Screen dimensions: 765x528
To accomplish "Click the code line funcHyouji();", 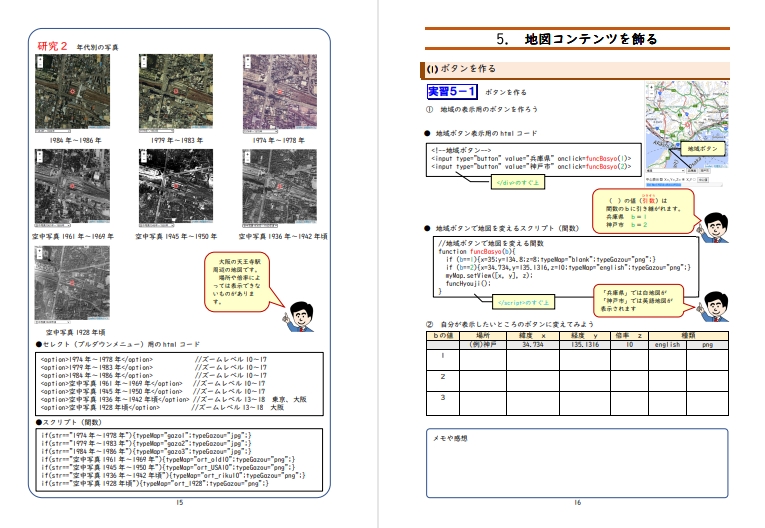I will (x=468, y=284).
